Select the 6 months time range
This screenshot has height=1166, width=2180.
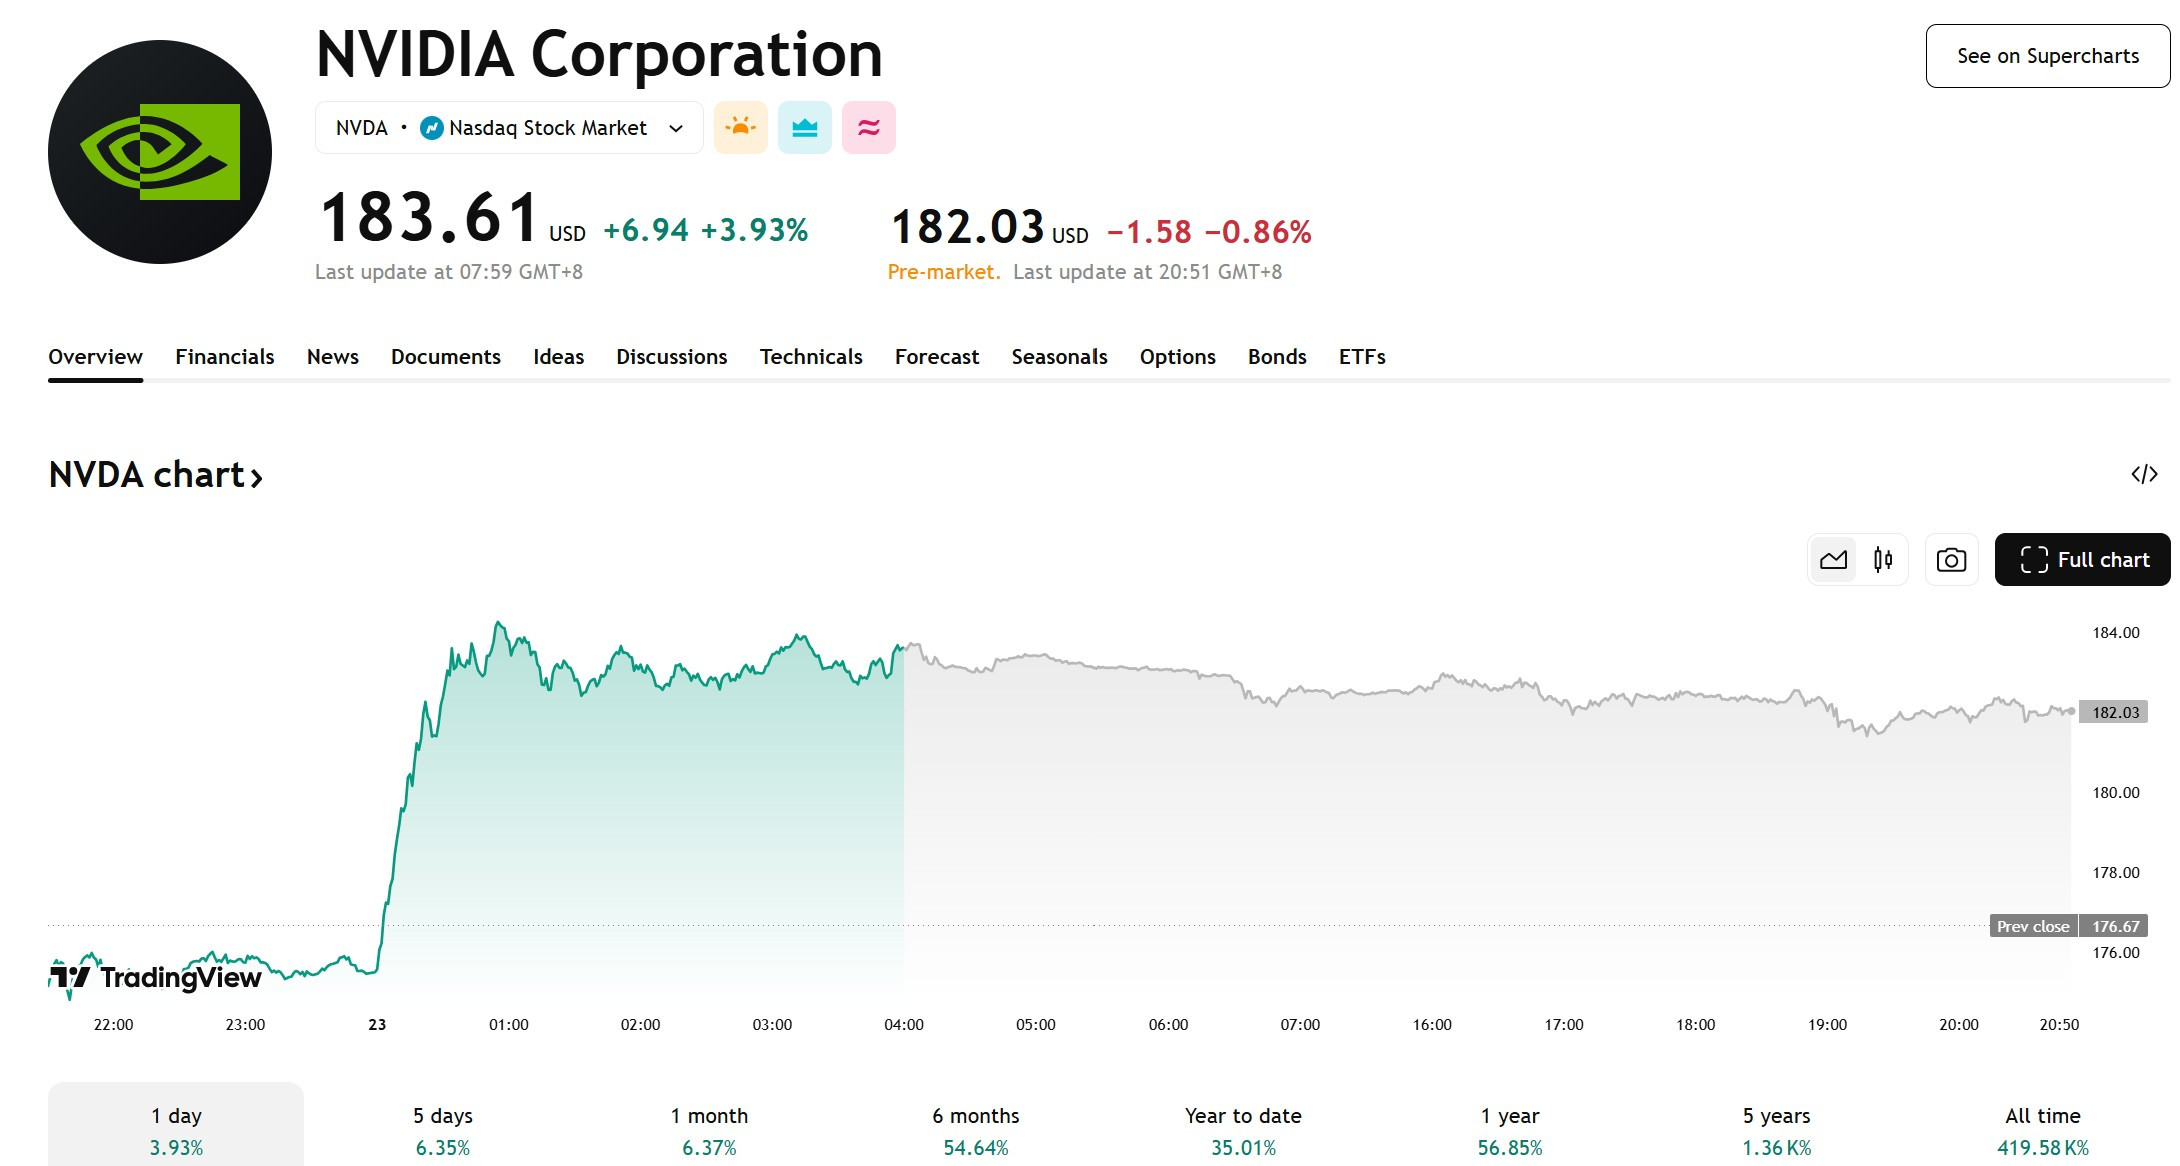tap(976, 1130)
